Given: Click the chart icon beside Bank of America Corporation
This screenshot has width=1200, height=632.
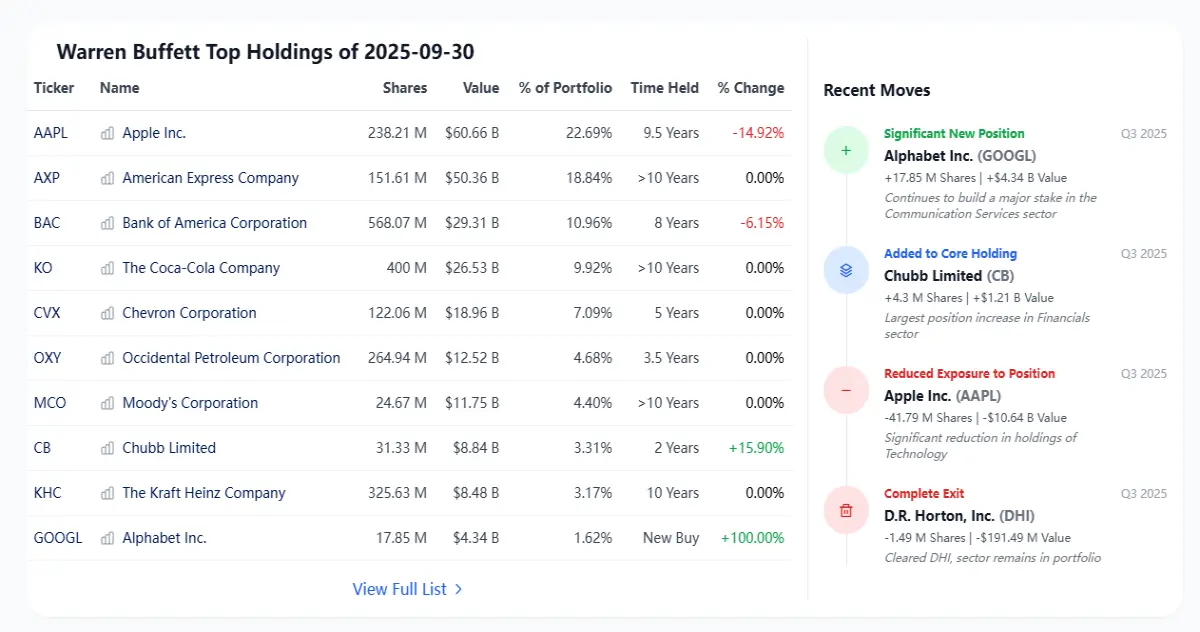Looking at the screenshot, I should tap(107, 223).
